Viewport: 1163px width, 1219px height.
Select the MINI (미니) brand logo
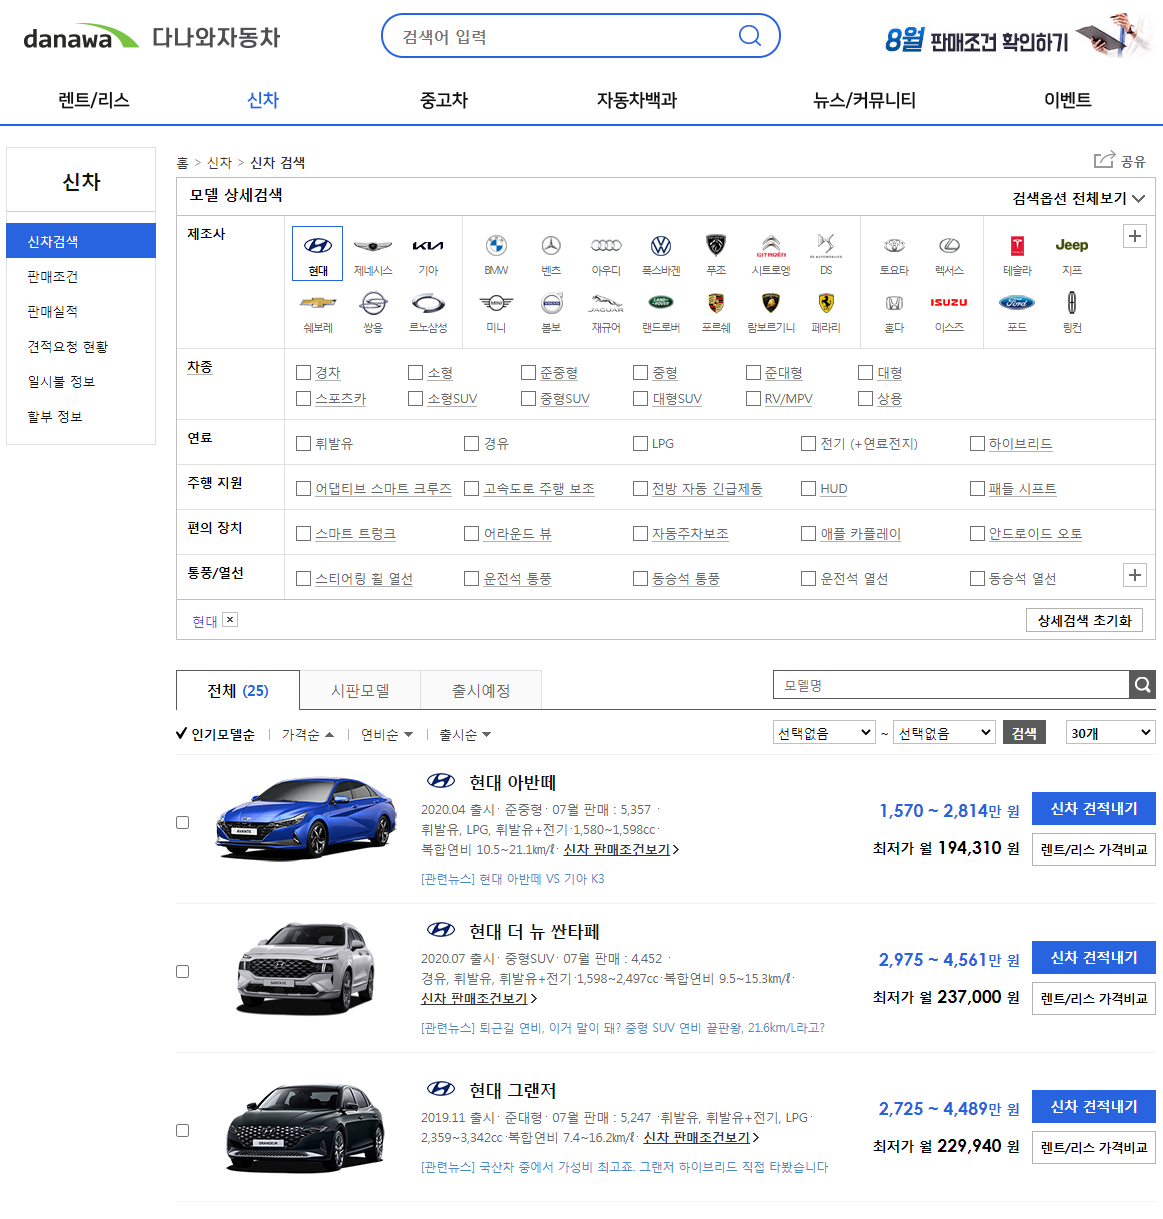[496, 311]
